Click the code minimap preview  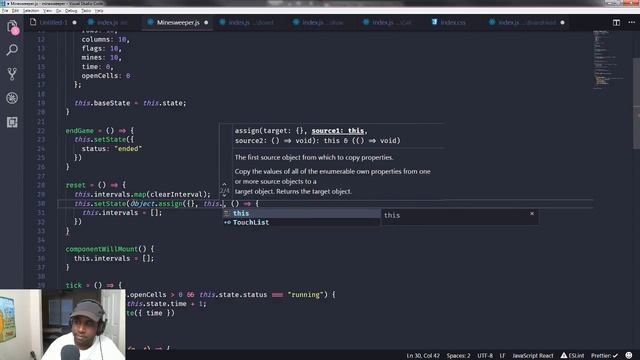tap(608, 59)
